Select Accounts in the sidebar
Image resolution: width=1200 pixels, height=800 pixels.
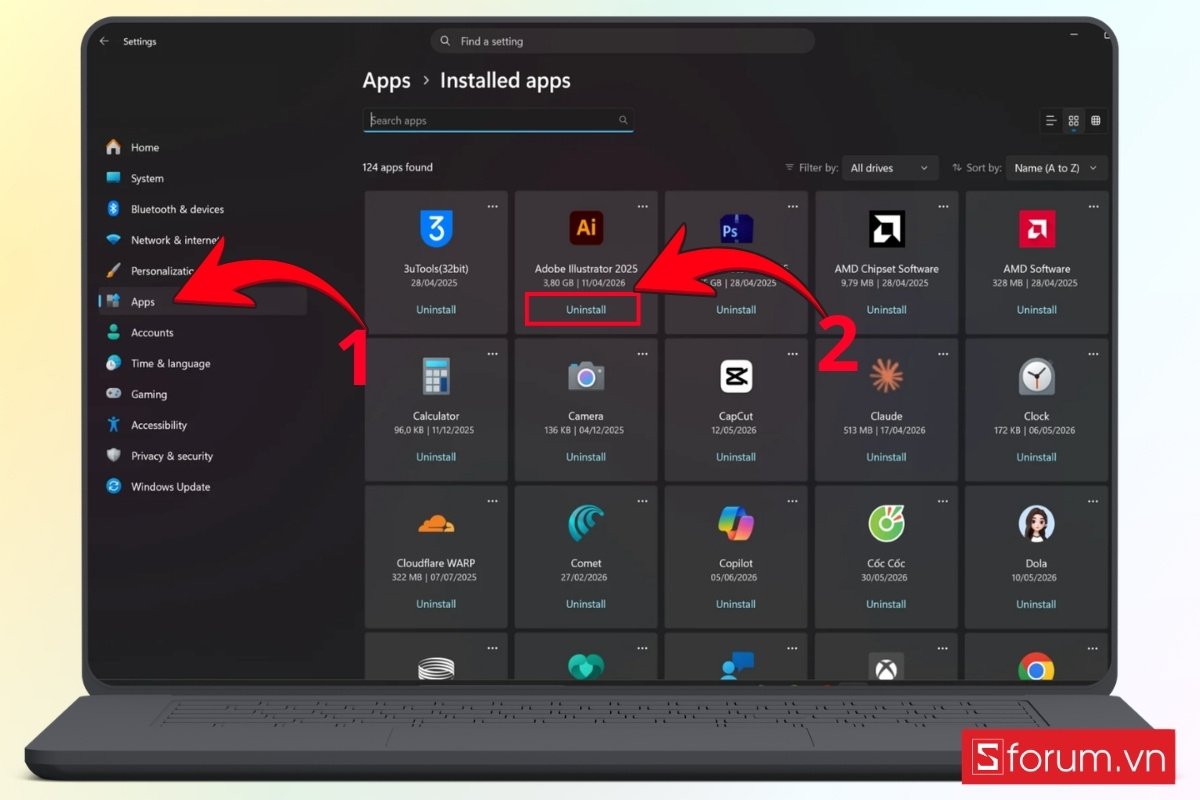[152, 333]
